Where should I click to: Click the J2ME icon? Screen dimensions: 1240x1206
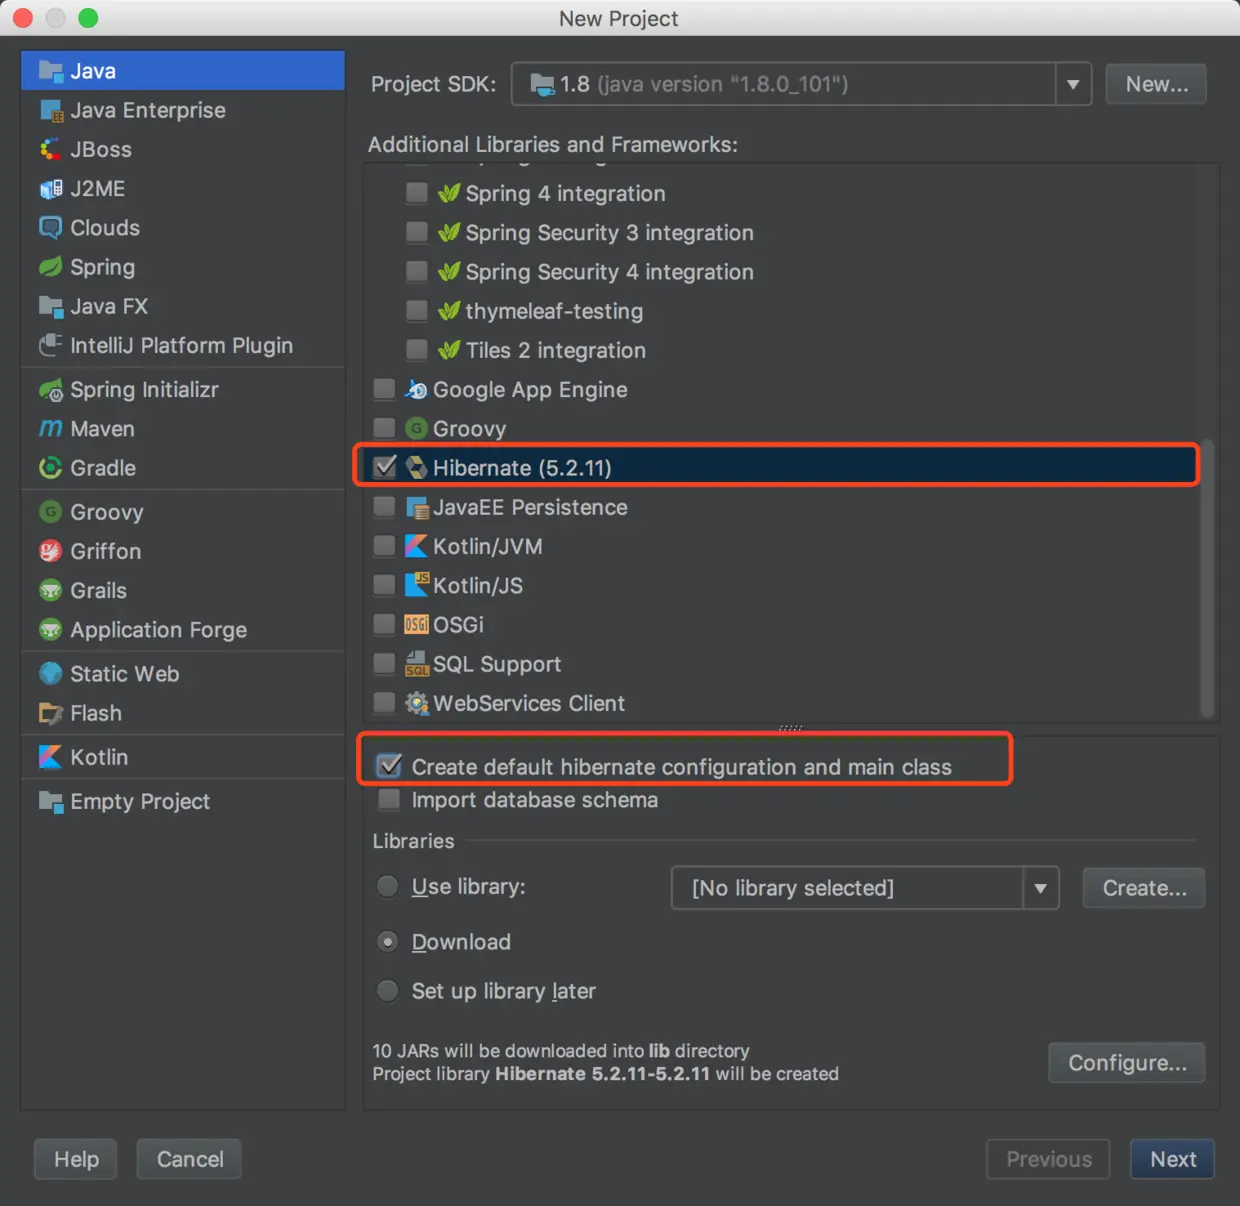(x=50, y=188)
